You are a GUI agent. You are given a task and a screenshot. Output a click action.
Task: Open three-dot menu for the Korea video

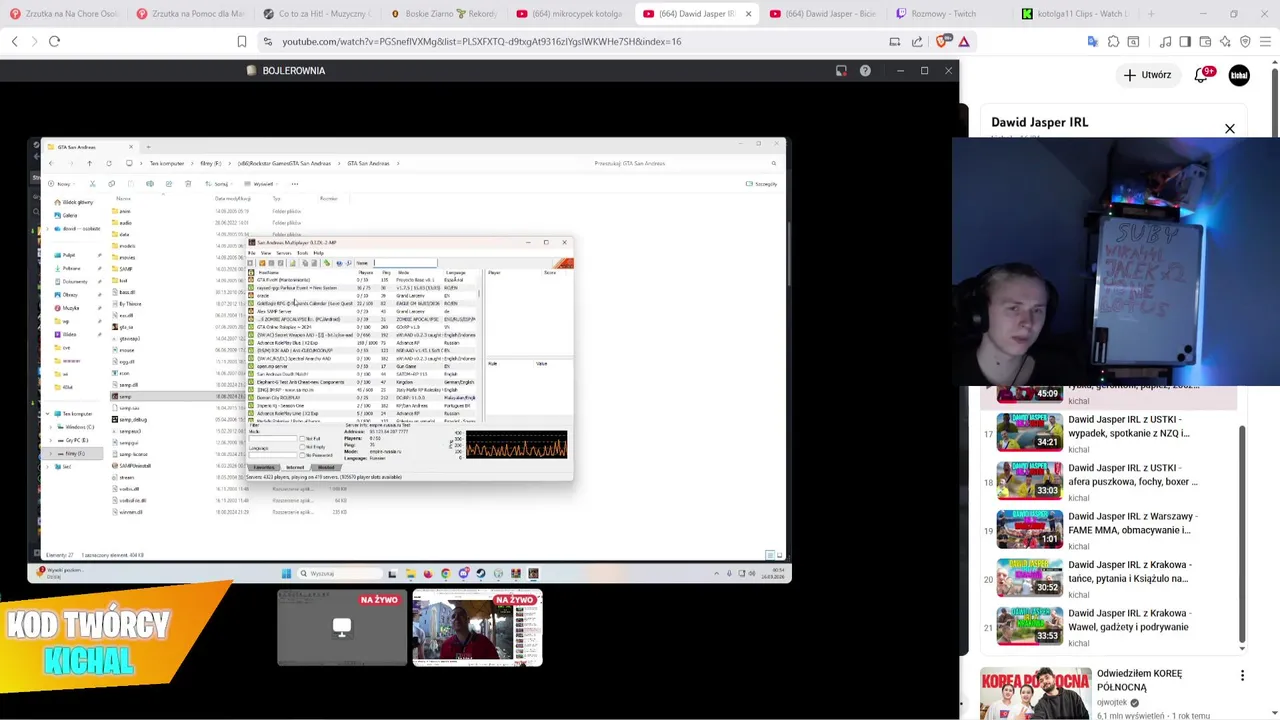(1242, 676)
